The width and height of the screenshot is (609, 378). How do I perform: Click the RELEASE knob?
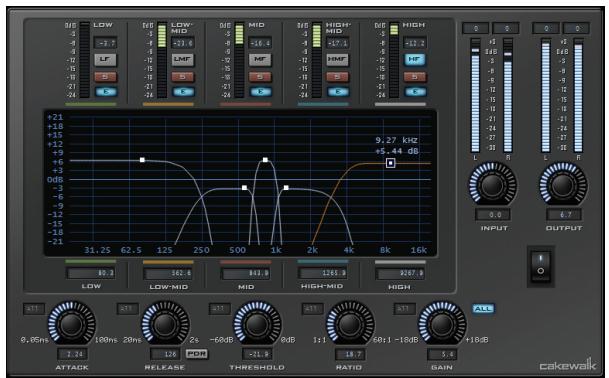[165, 324]
